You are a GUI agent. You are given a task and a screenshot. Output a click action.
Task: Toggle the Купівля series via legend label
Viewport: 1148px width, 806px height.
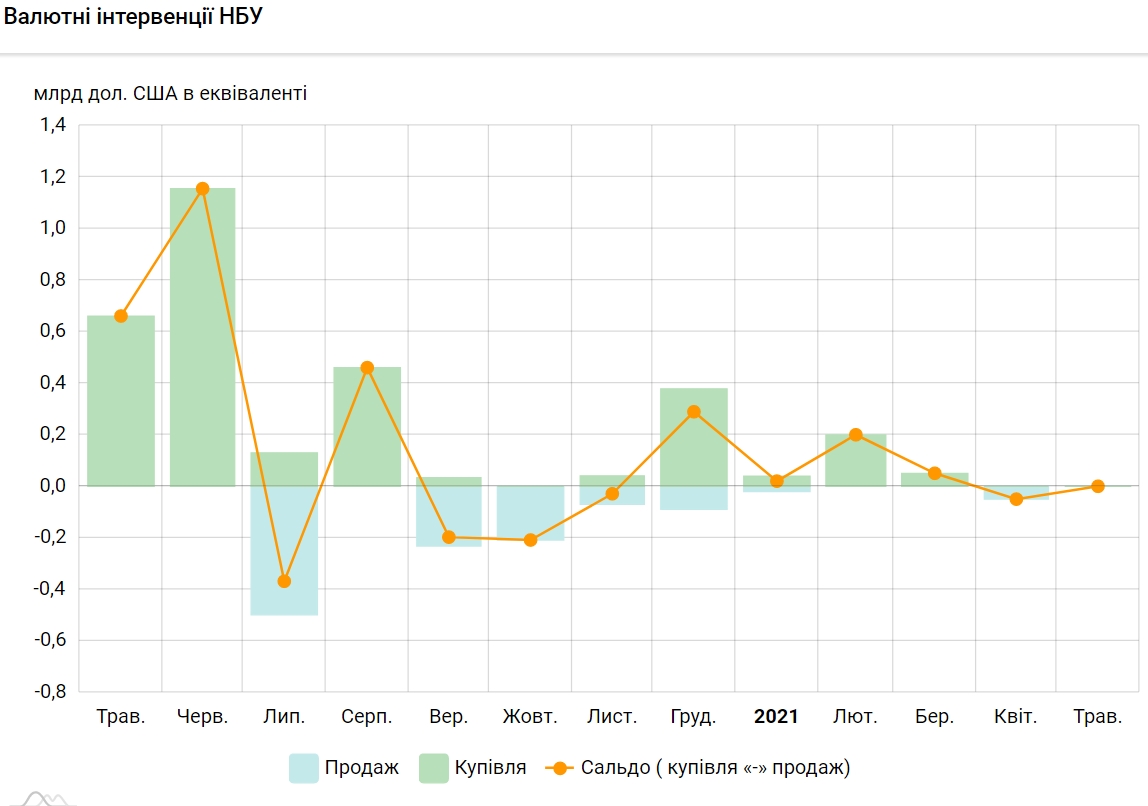pos(490,768)
